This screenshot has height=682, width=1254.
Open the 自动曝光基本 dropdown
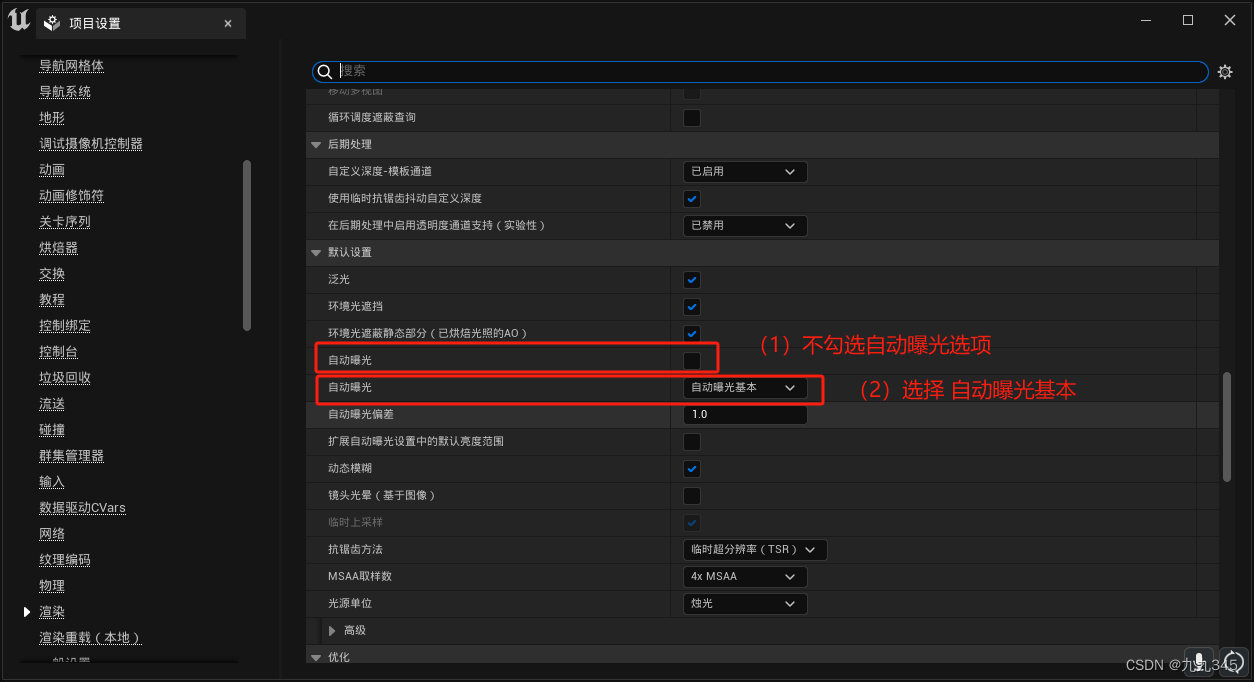(744, 387)
